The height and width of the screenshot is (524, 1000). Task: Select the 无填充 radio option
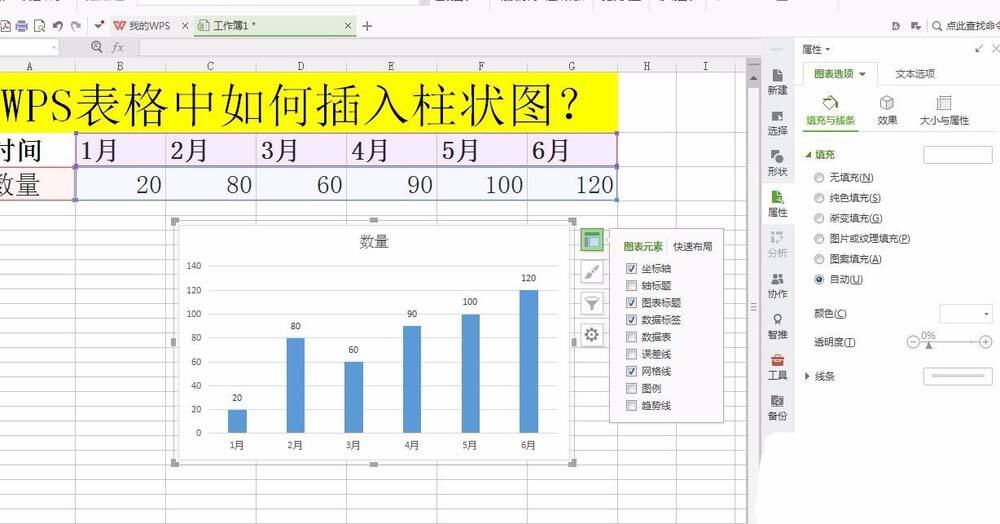pyautogui.click(x=819, y=178)
